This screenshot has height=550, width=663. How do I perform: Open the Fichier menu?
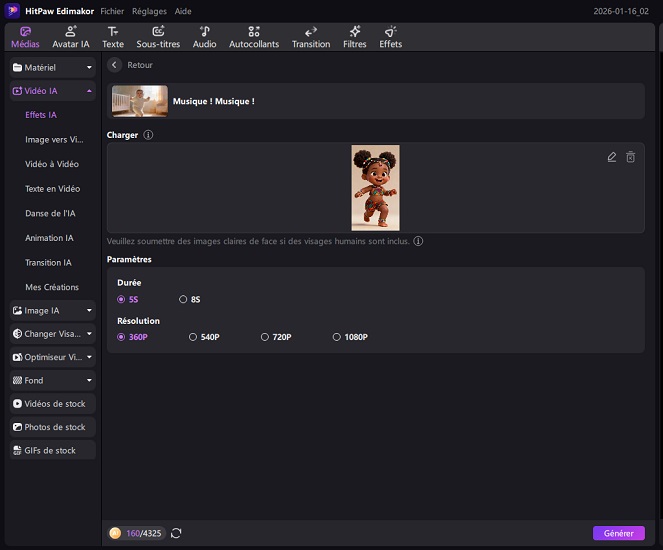pyautogui.click(x=112, y=11)
